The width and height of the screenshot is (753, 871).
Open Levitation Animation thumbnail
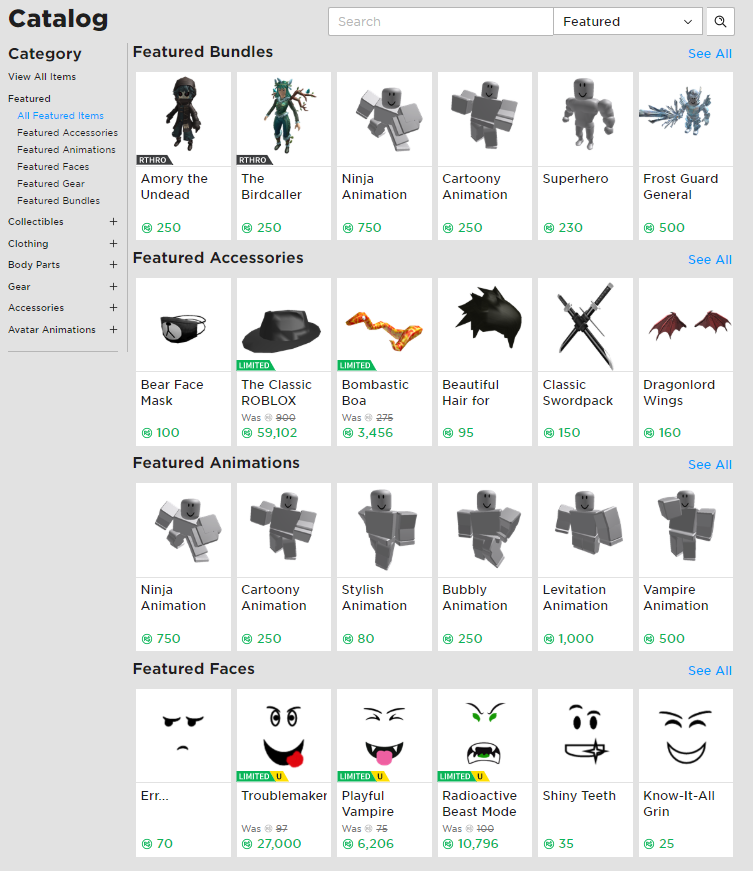click(x=585, y=530)
